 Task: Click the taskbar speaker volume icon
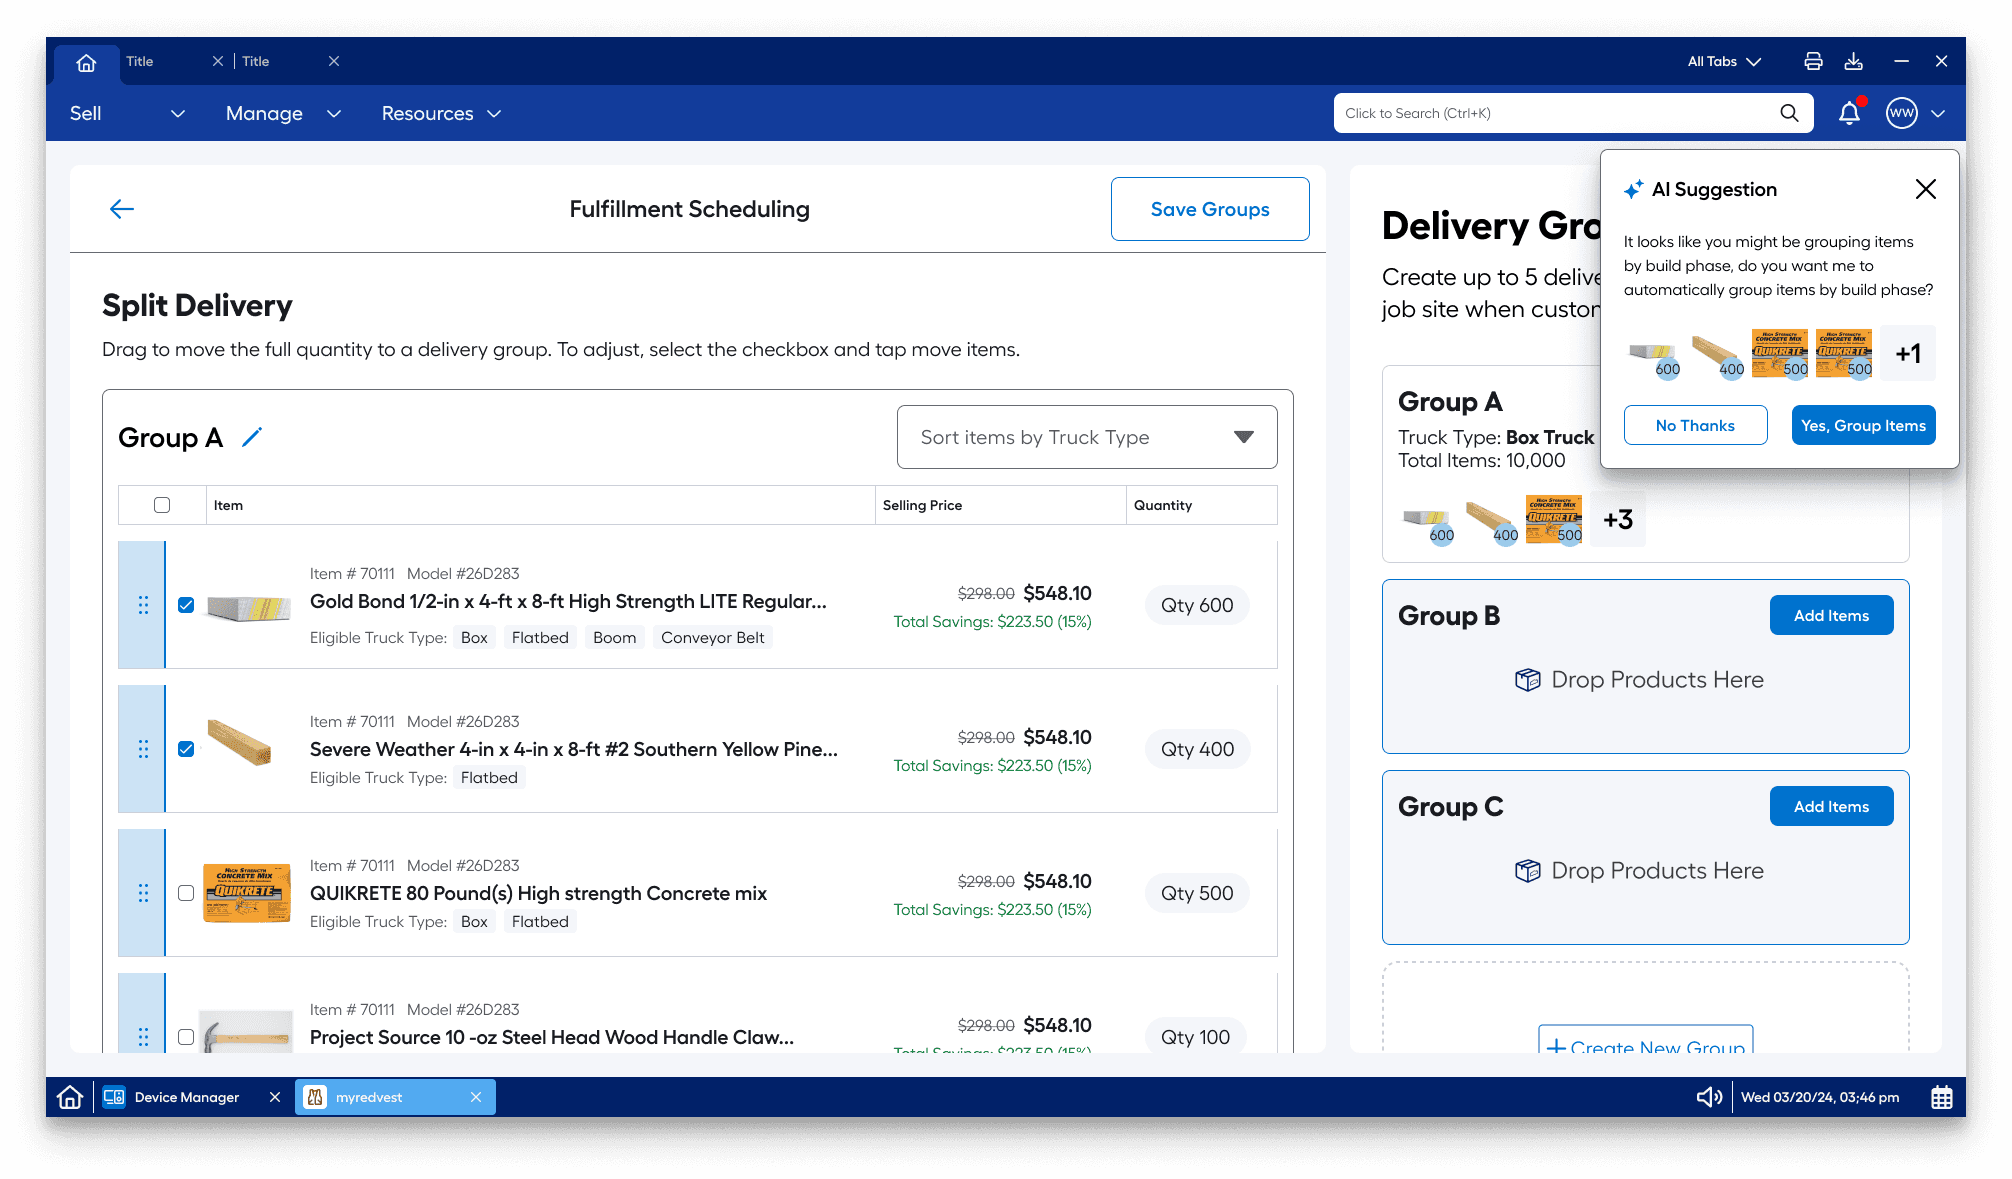tap(1708, 1097)
